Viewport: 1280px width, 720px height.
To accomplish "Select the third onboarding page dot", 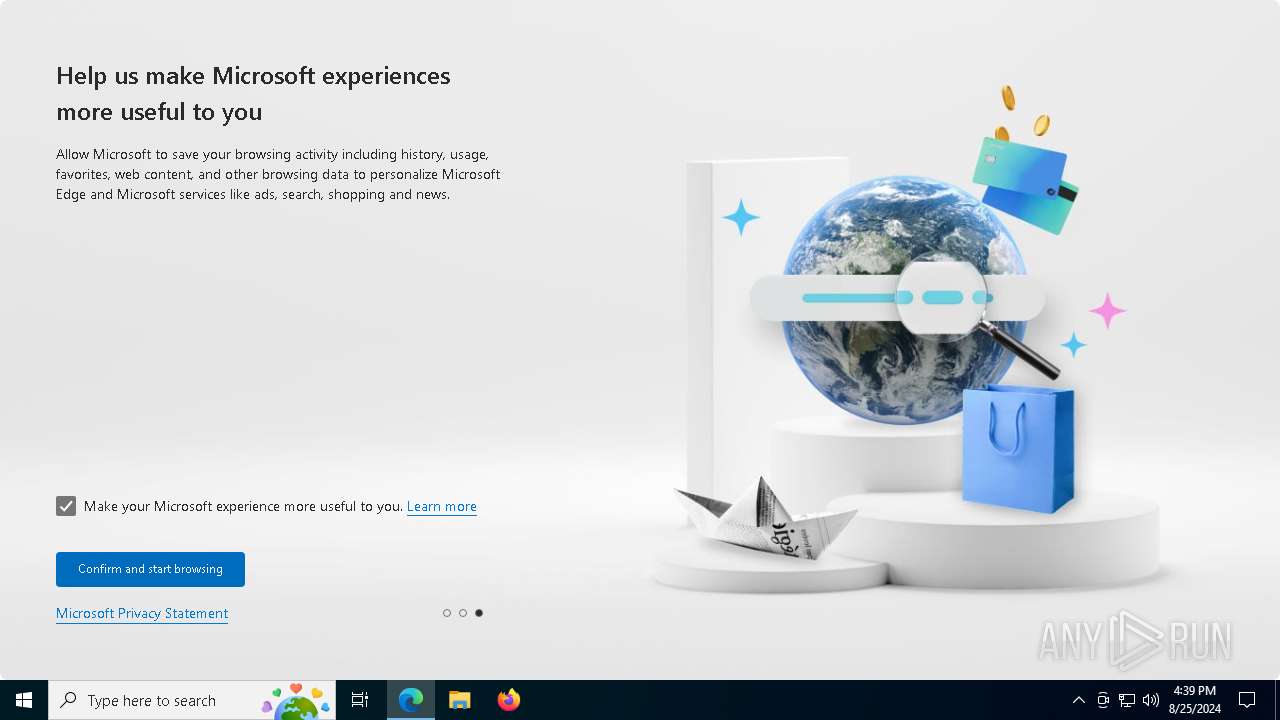I will [x=479, y=613].
